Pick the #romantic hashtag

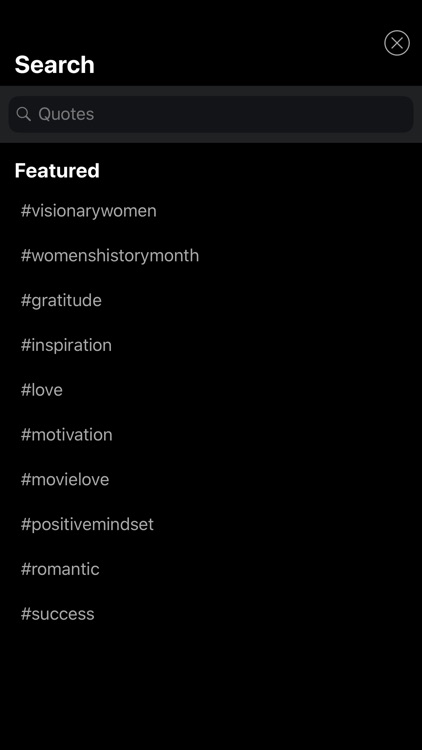click(60, 569)
